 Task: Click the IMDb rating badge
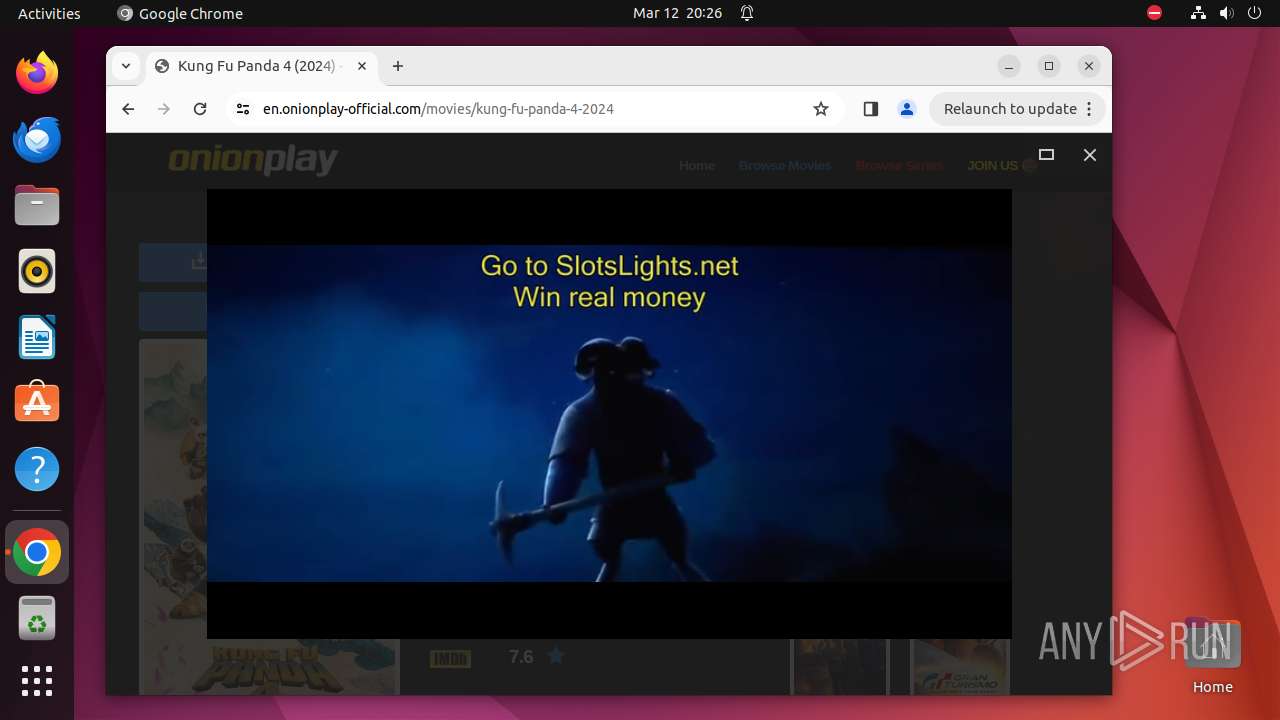[450, 658]
